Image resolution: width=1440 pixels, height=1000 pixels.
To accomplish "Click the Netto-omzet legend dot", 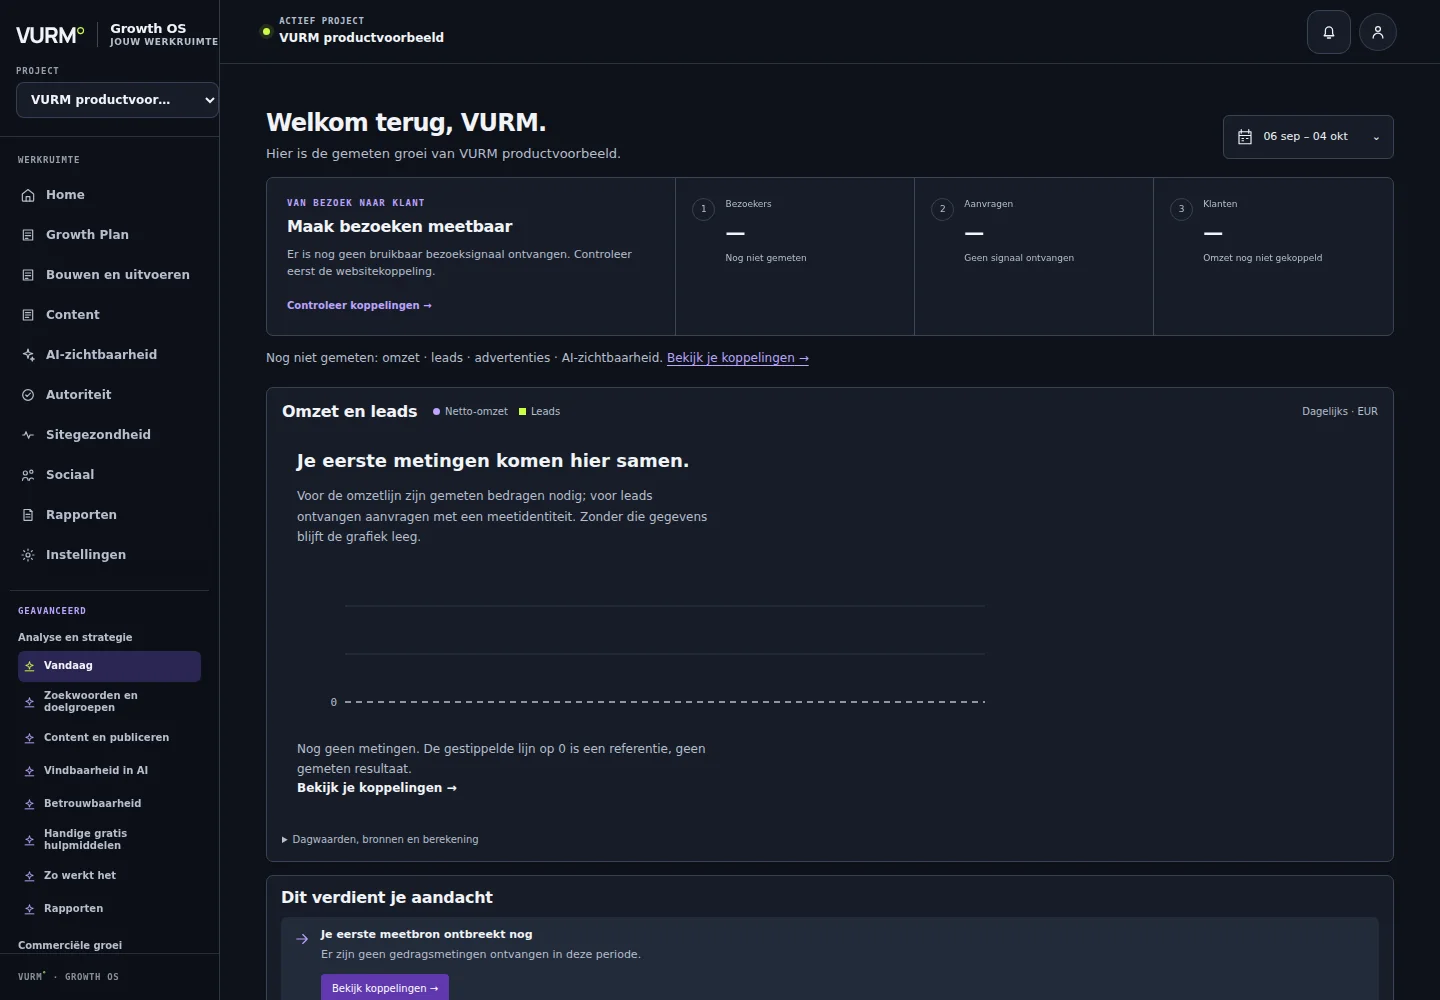I will [x=436, y=412].
